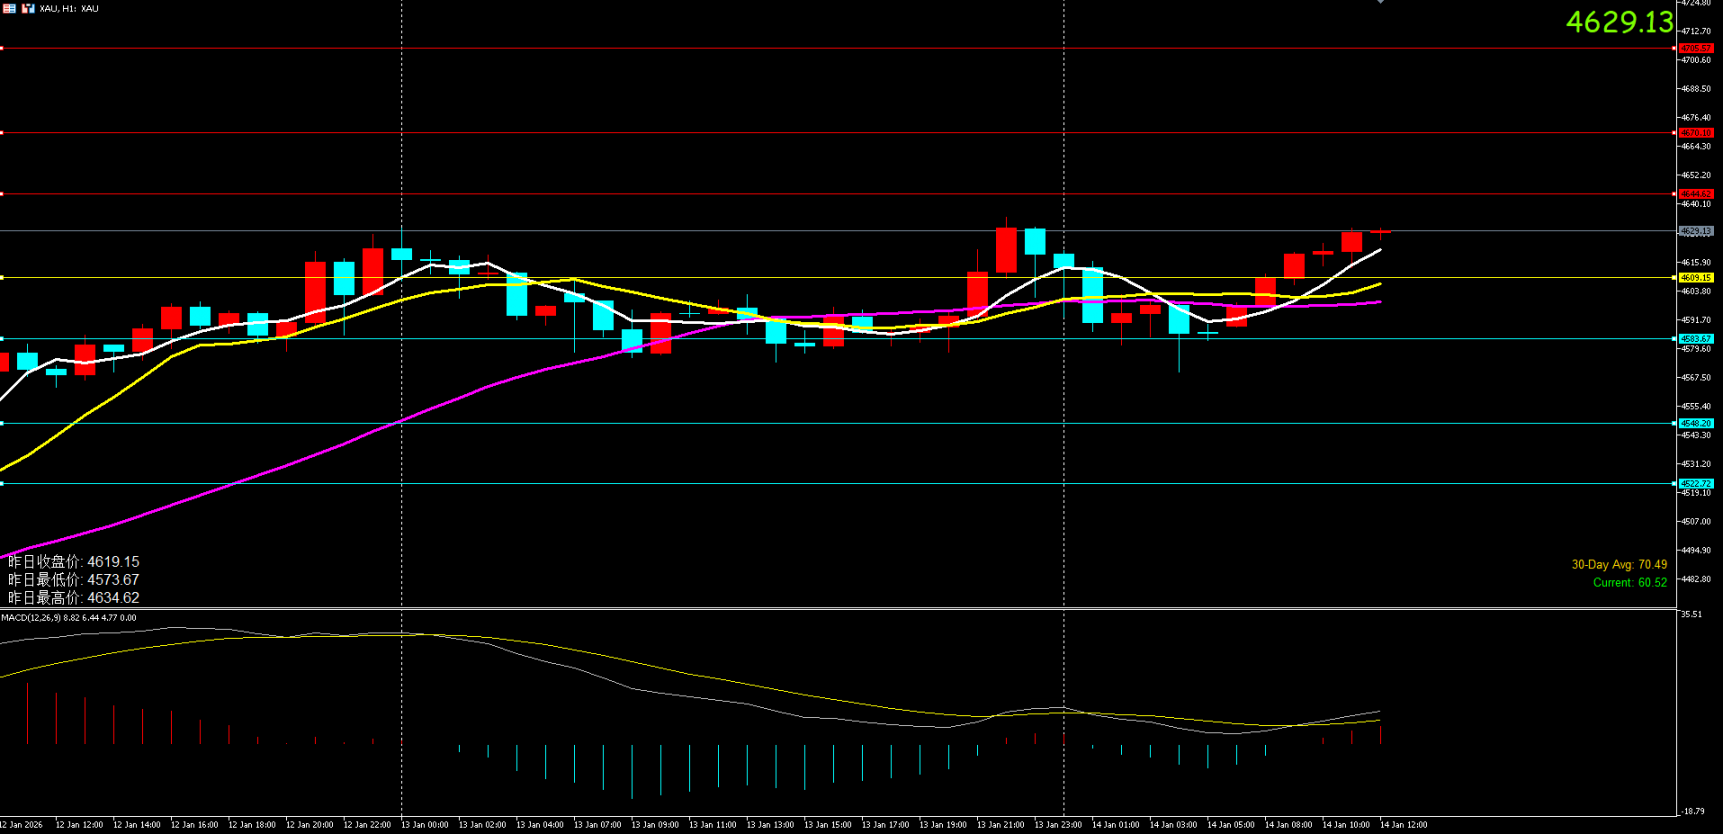Click the MACD(12,26,9) indicator label

[x=68, y=618]
